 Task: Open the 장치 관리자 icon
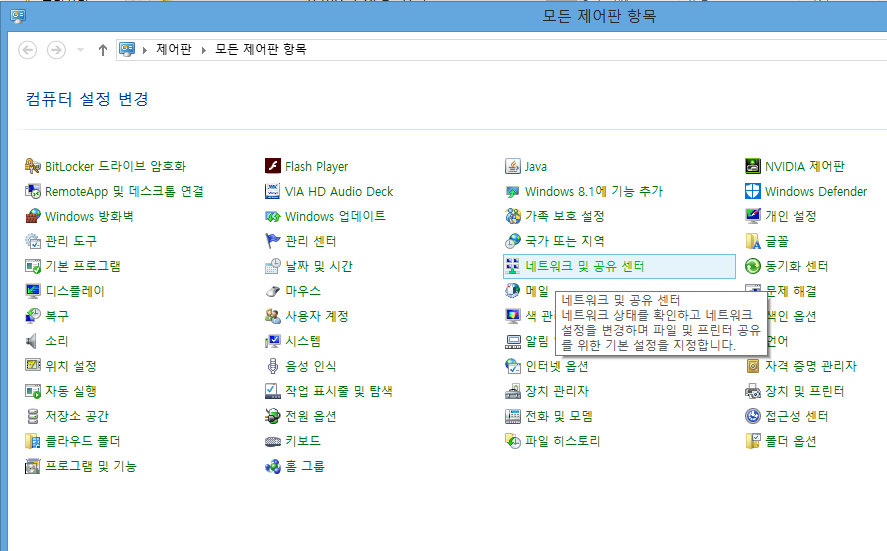click(513, 391)
